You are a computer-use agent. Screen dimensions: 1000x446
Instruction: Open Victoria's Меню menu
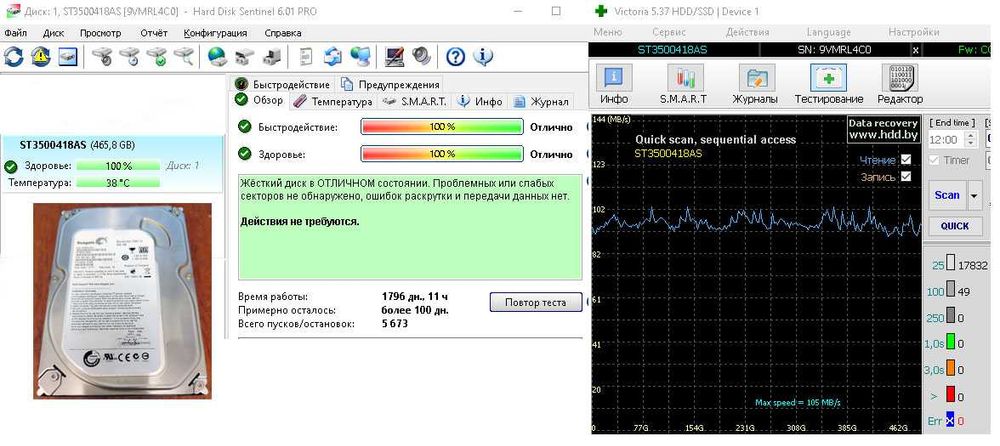[x=607, y=32]
